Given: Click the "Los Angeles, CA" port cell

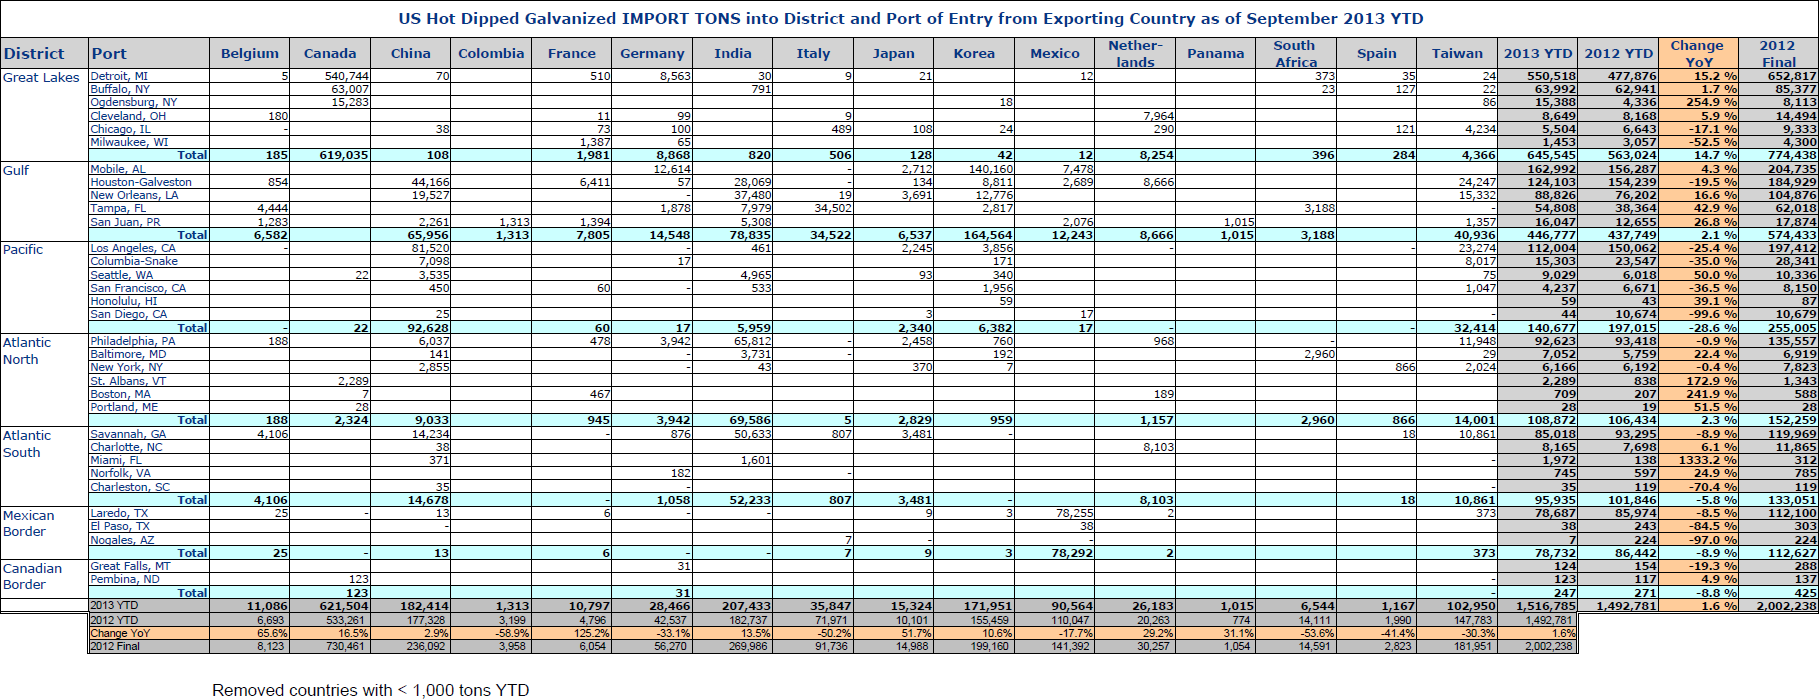Looking at the screenshot, I should pyautogui.click(x=133, y=248).
